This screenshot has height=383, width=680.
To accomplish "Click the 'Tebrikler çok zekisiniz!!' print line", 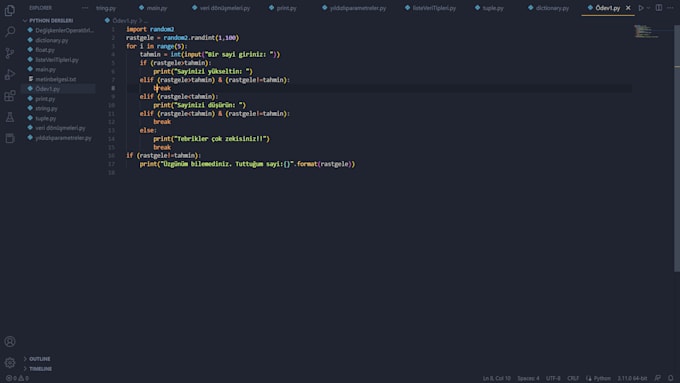I will pyautogui.click(x=211, y=139).
